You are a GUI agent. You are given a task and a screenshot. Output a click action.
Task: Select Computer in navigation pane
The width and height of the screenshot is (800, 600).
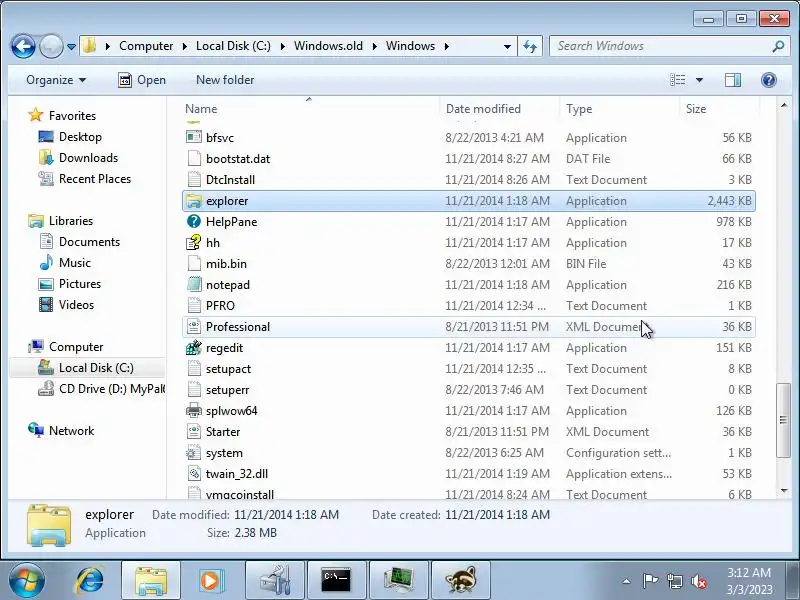pos(76,347)
